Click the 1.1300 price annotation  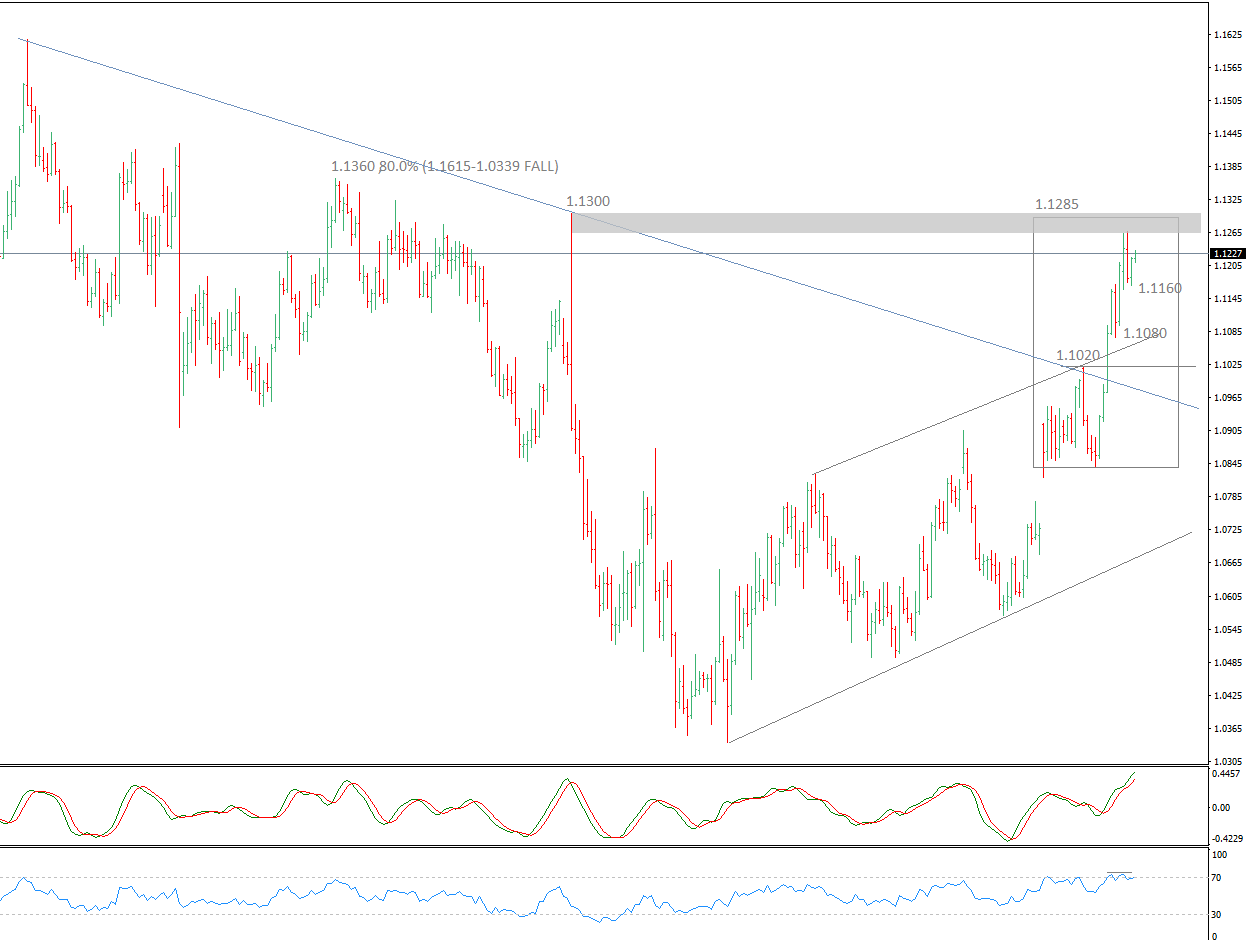pos(589,201)
